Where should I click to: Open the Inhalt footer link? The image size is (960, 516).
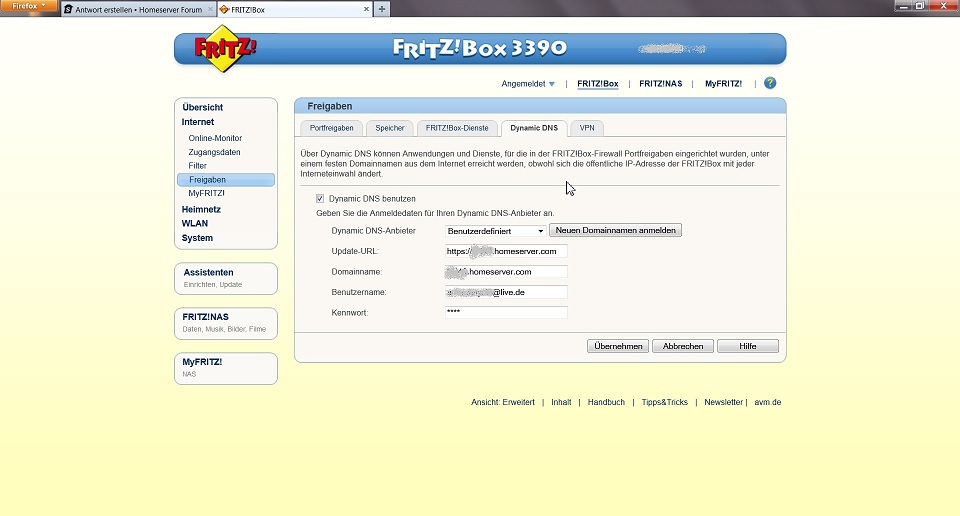[x=561, y=402]
